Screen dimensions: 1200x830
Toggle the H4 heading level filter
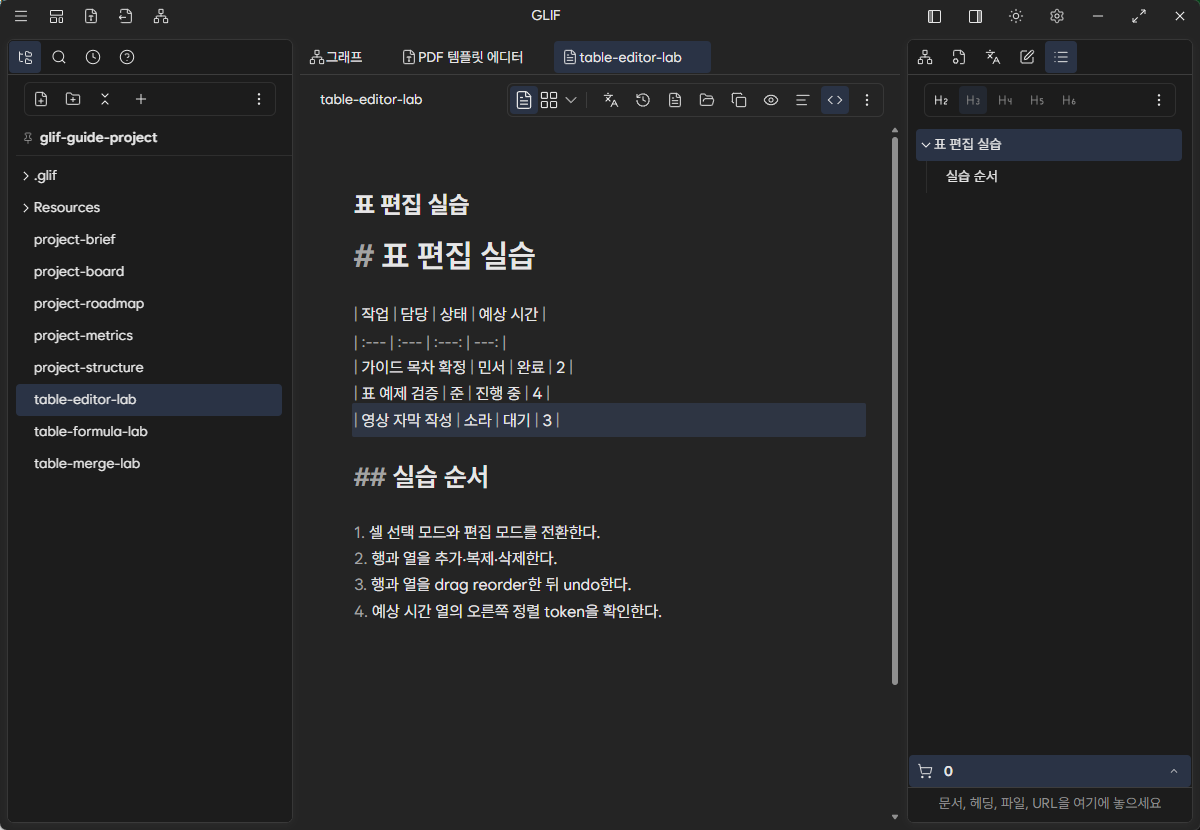[x=1005, y=100]
